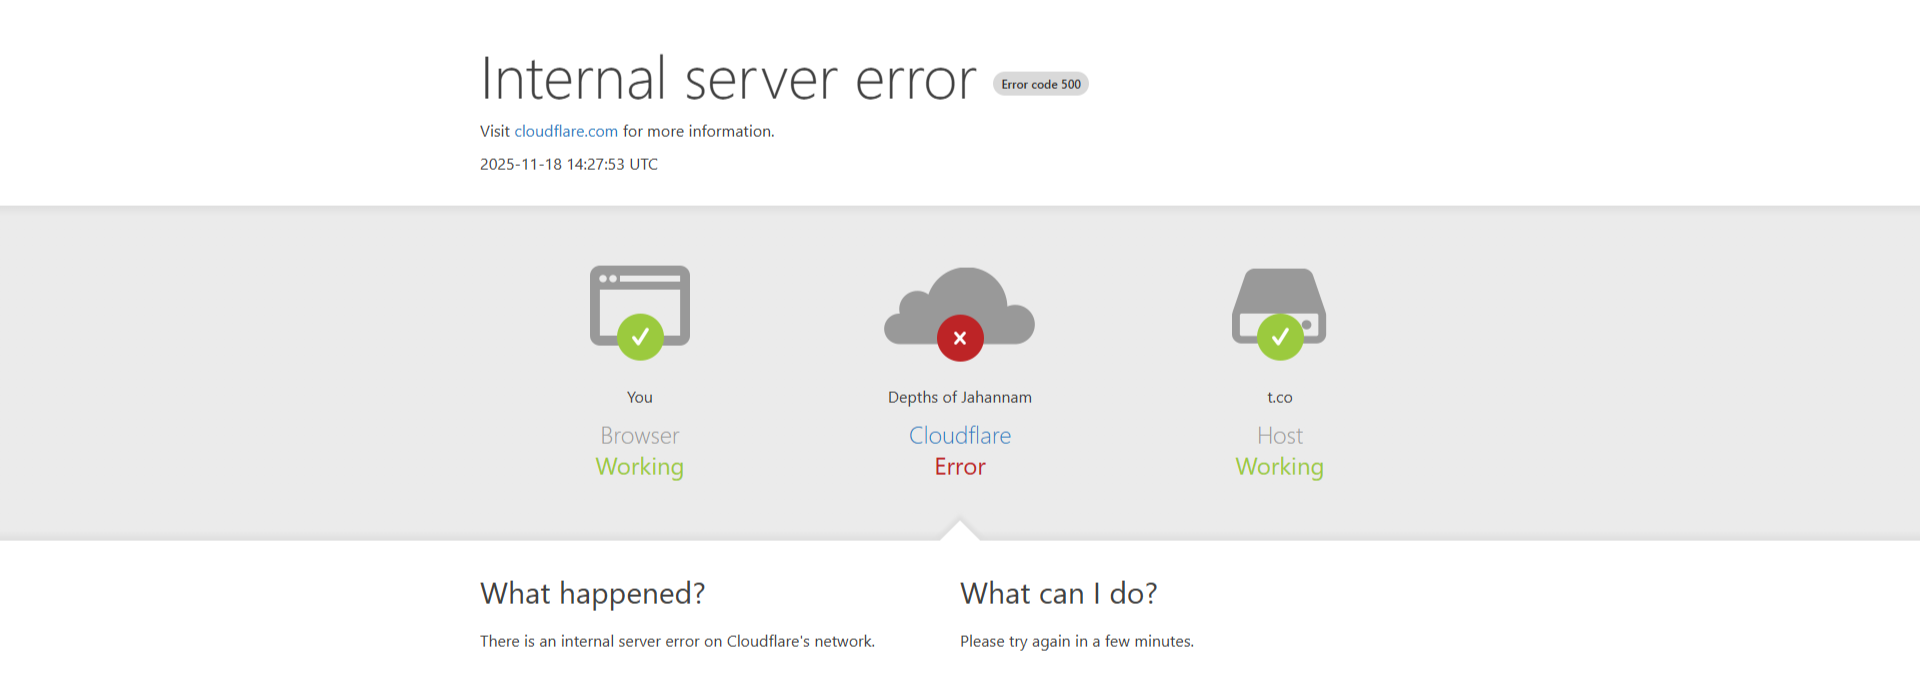Click the Cloudflare link under the cloud icon
Viewport: 1920px width, 700px height.
960,435
